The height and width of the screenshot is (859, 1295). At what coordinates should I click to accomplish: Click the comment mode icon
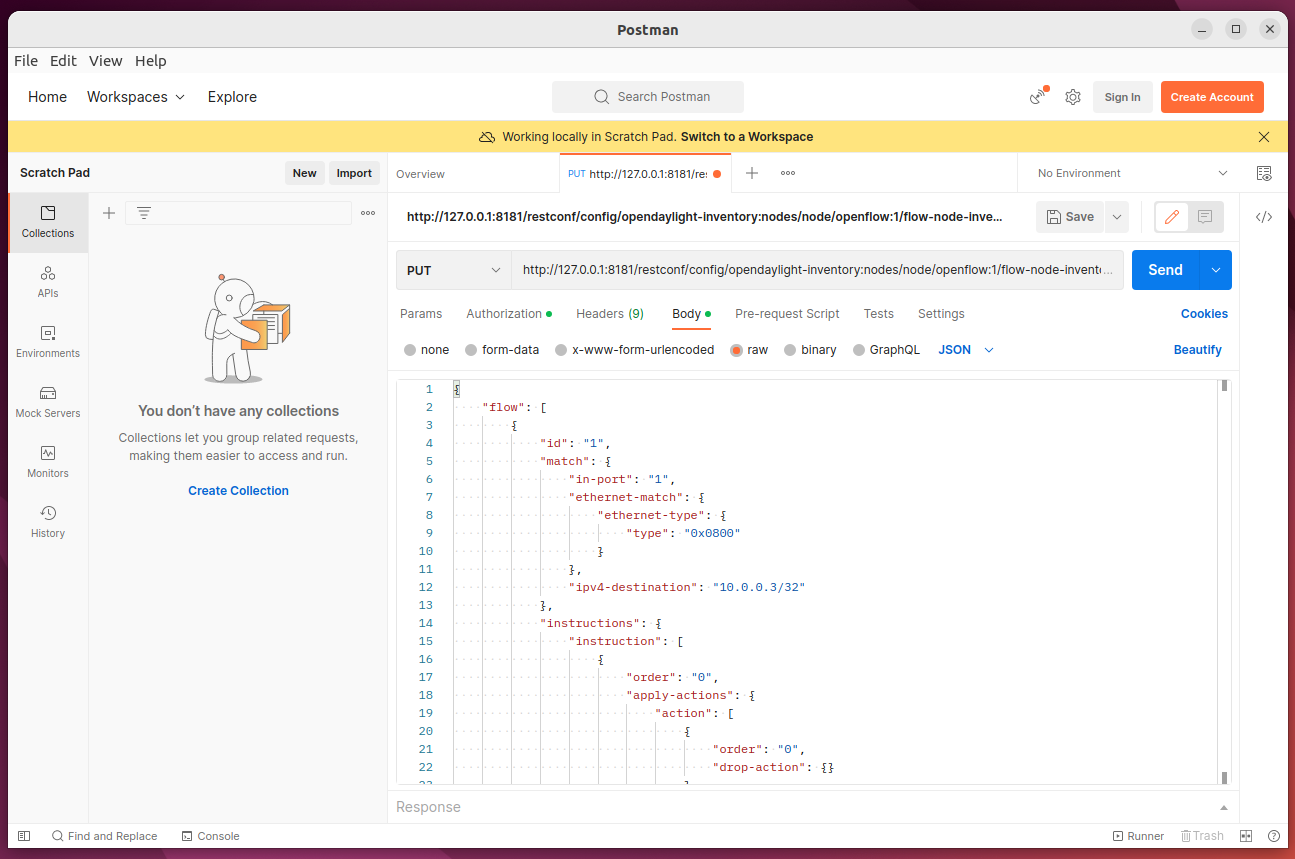[x=1205, y=217]
